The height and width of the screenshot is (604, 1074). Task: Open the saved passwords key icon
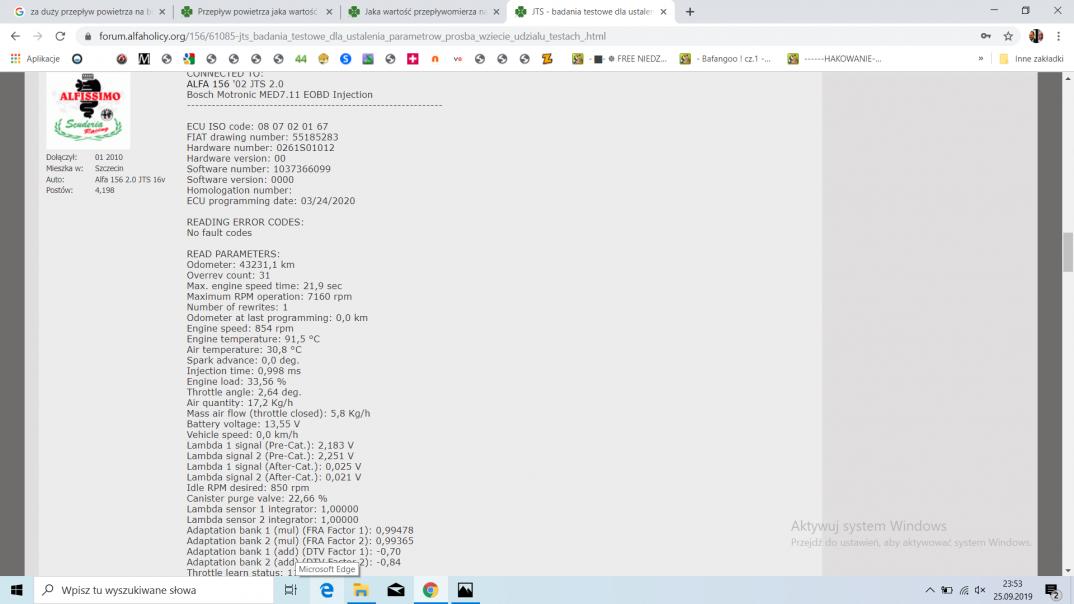986,36
